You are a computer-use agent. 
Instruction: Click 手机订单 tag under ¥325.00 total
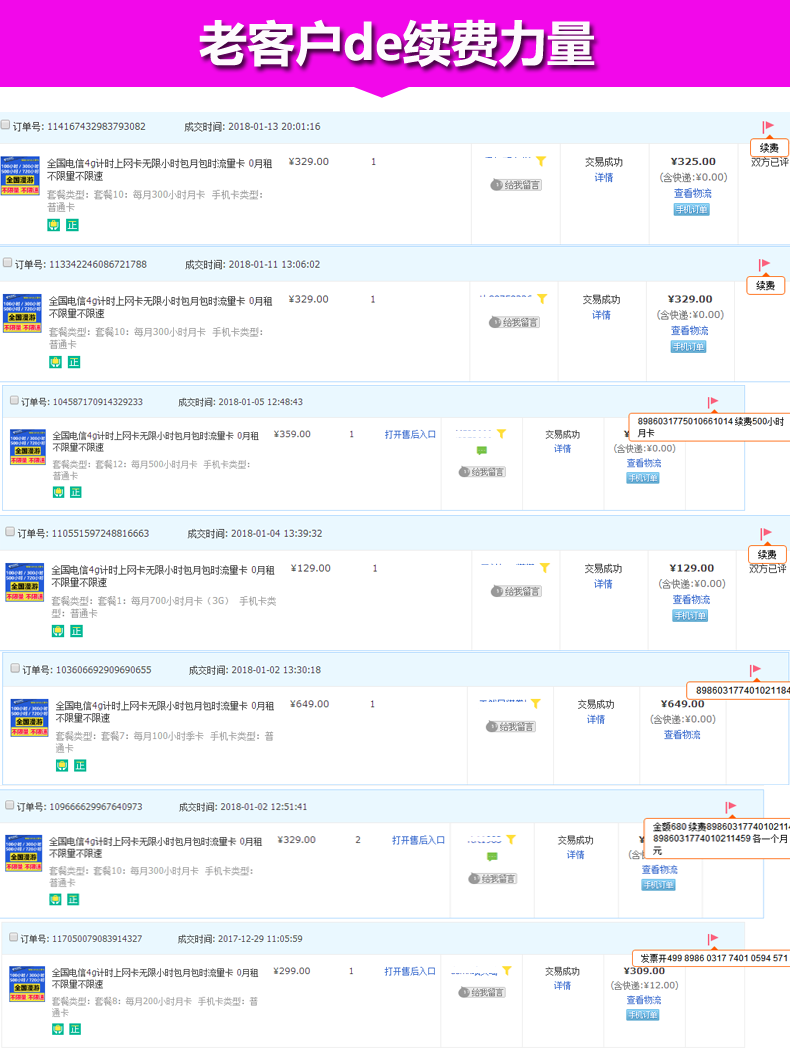(692, 210)
